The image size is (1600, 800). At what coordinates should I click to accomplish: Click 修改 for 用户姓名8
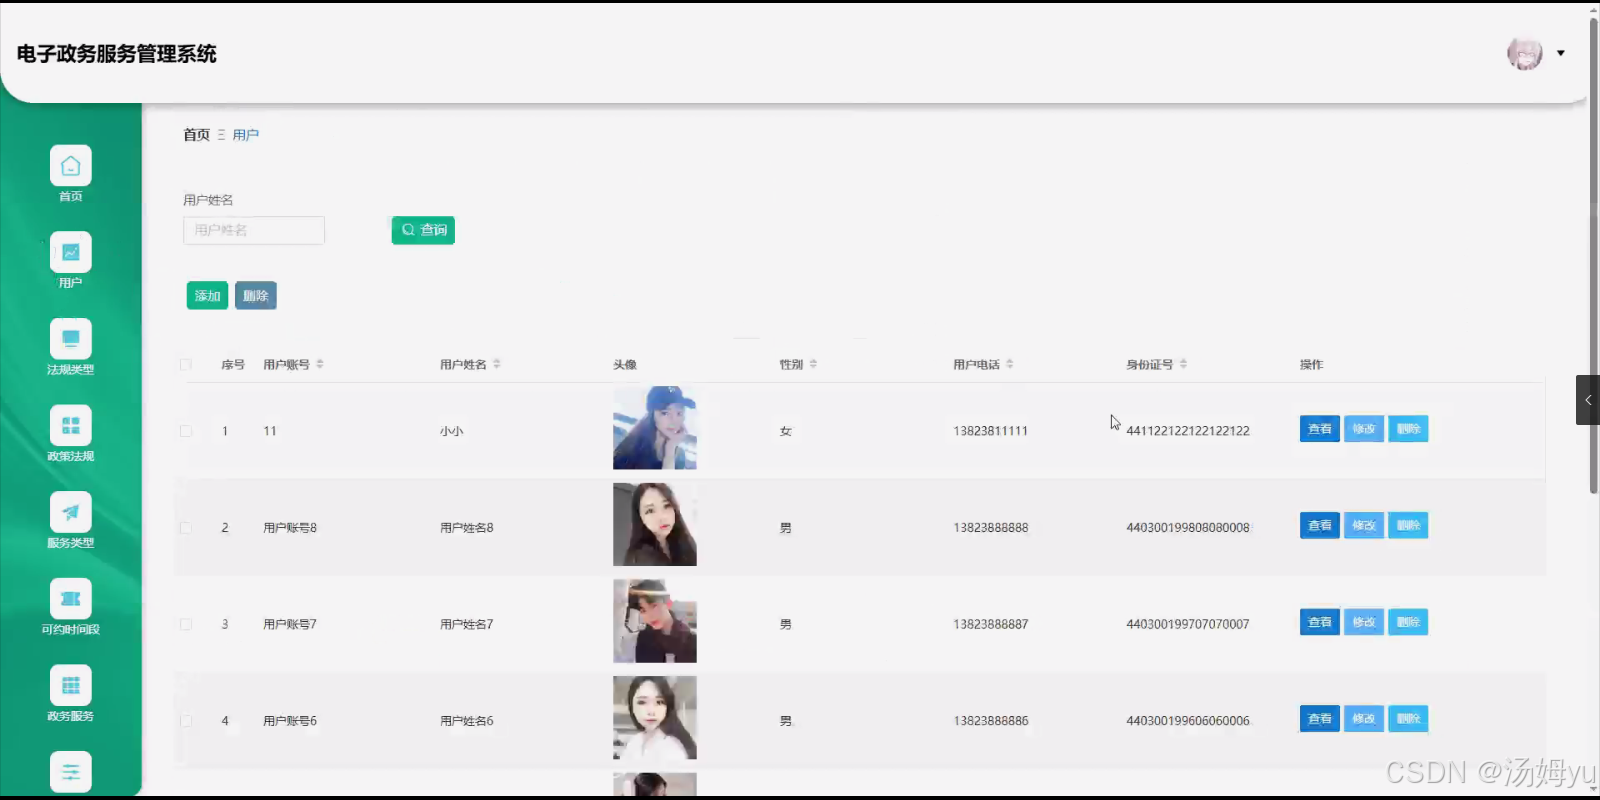(x=1364, y=525)
